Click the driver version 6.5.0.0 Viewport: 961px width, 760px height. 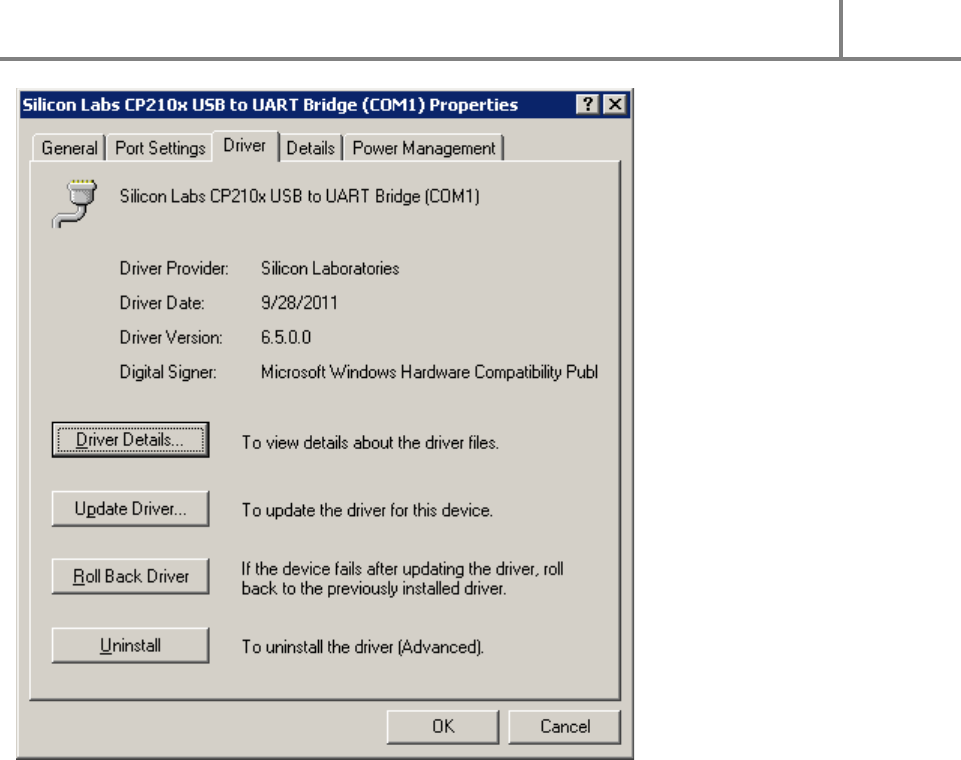(286, 337)
